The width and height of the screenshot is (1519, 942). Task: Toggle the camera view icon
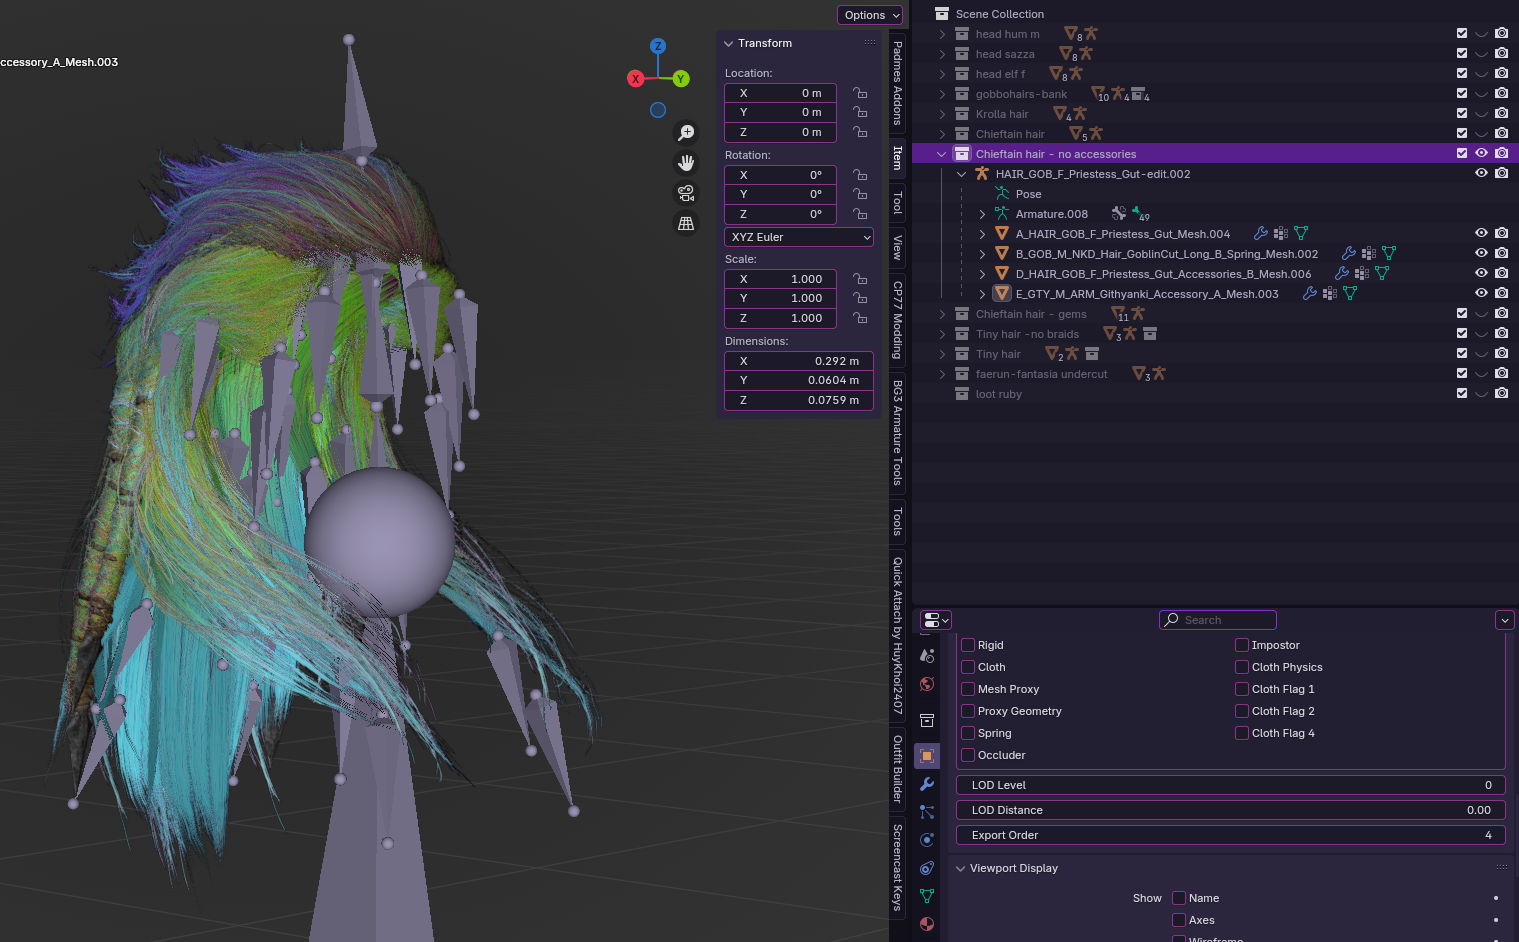686,193
